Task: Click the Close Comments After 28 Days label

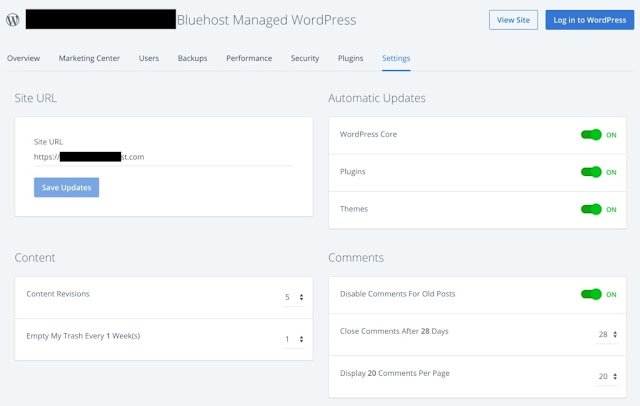Action: [x=394, y=331]
